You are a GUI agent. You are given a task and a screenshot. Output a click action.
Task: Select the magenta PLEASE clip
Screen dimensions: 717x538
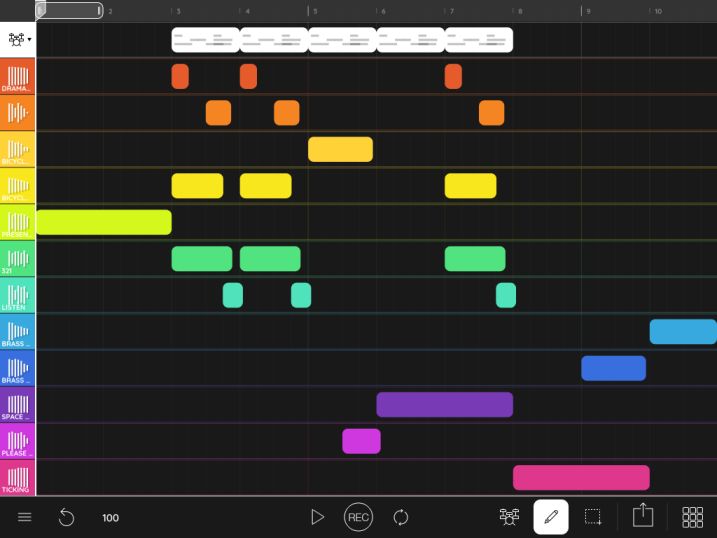point(361,441)
